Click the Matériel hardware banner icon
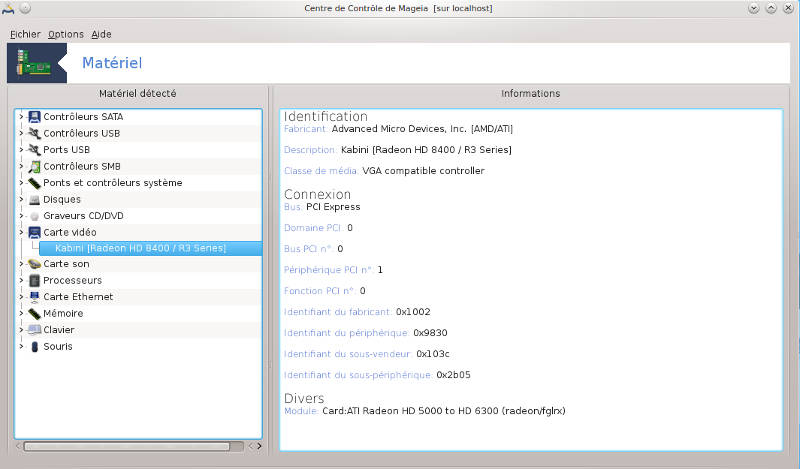The image size is (800, 469). pyautogui.click(x=37, y=63)
